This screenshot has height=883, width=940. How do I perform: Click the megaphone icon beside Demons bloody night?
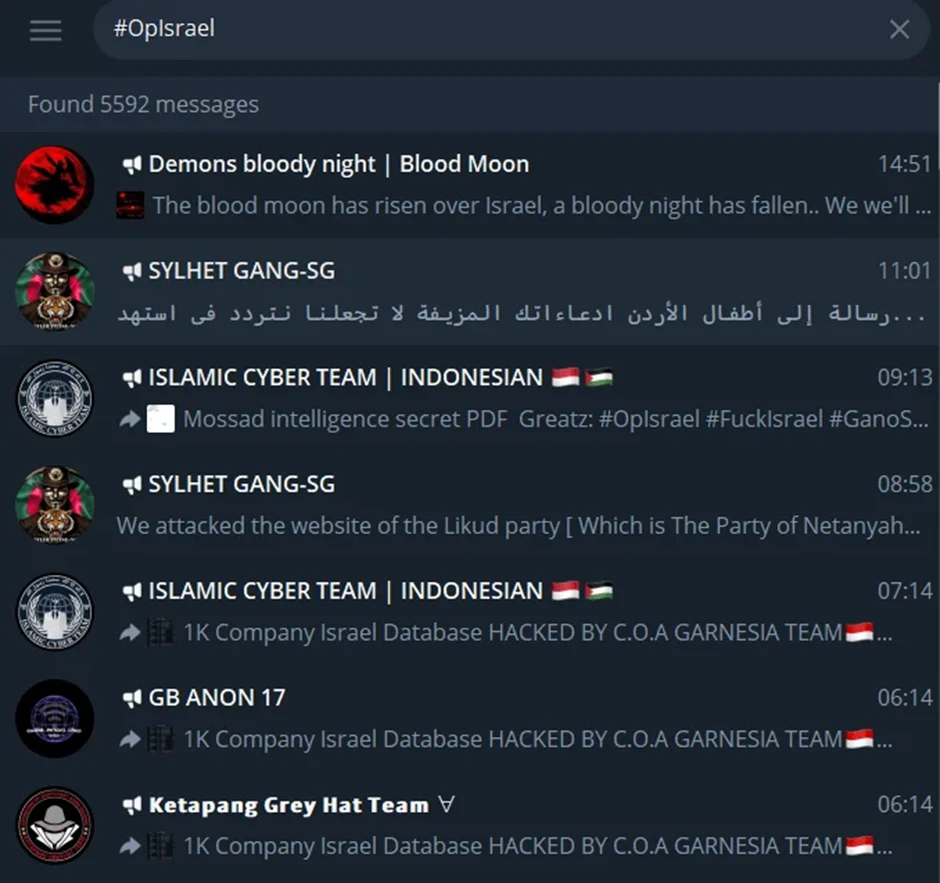click(131, 164)
